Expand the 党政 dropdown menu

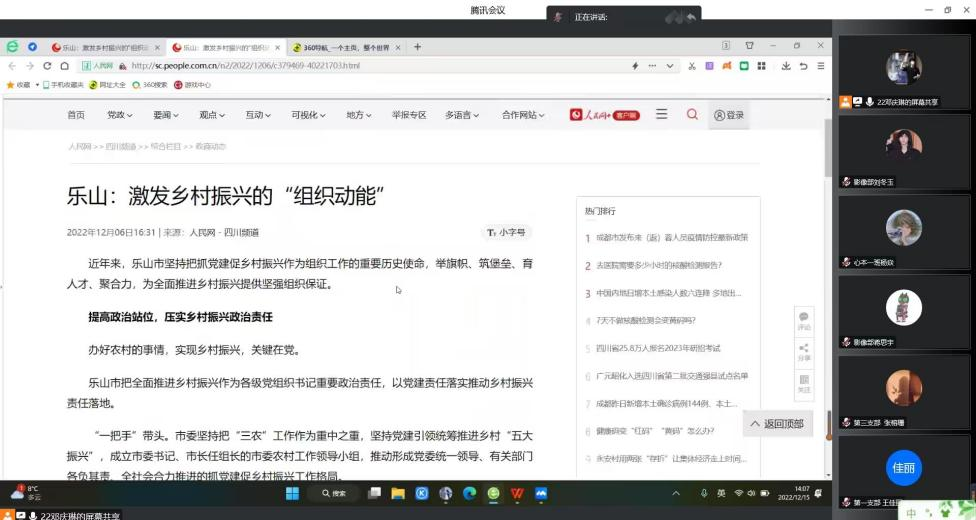(x=121, y=115)
